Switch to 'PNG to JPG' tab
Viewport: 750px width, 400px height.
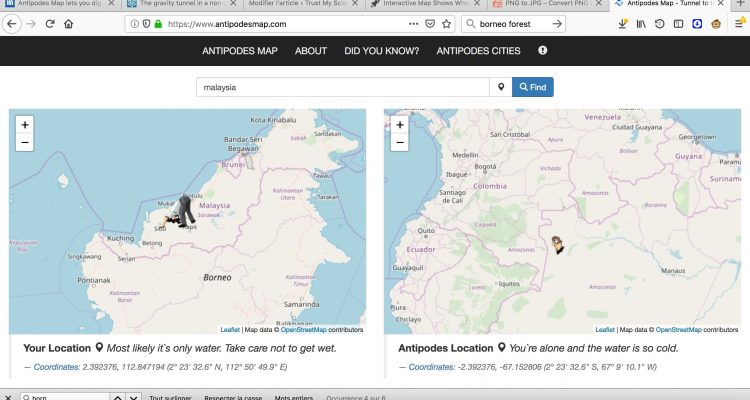pyautogui.click(x=548, y=3)
